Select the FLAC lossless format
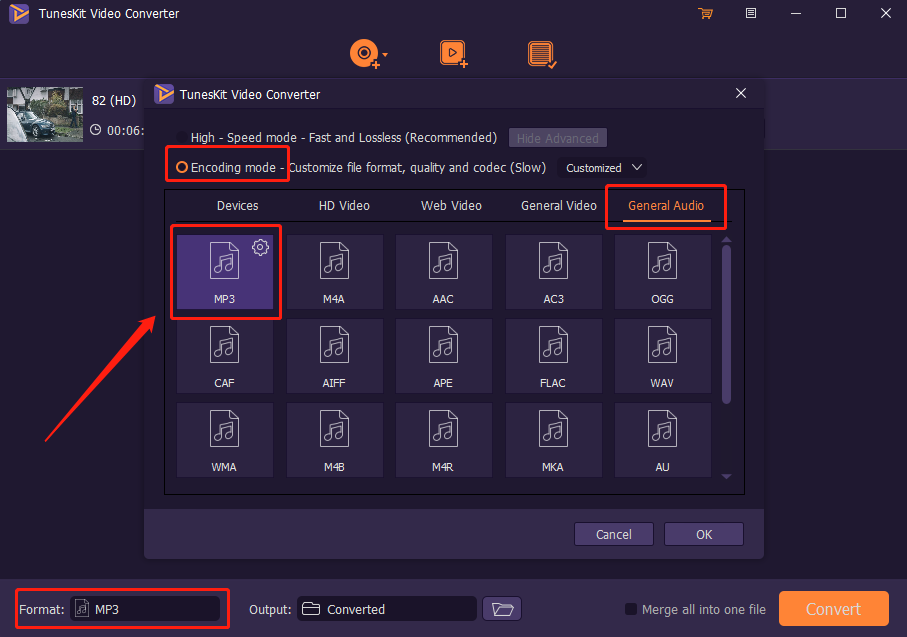 554,356
